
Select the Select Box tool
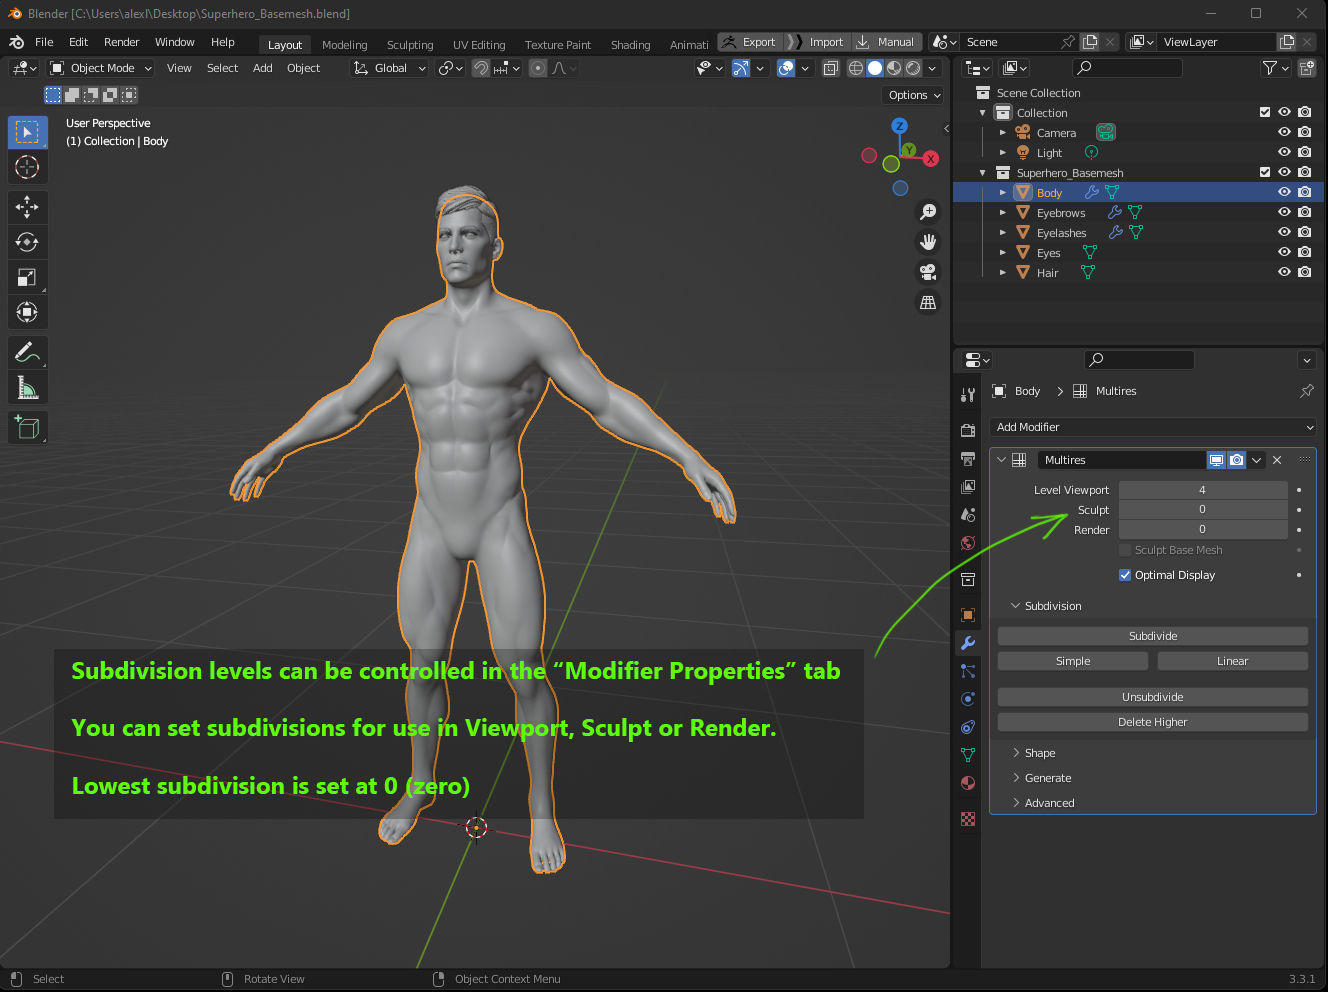(x=27, y=132)
